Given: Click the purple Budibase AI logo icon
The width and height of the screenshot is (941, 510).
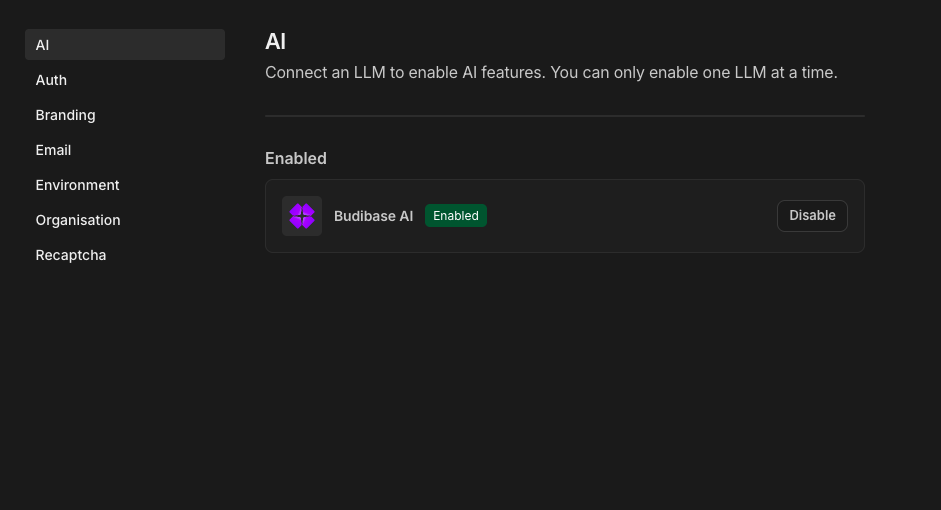Looking at the screenshot, I should (302, 216).
